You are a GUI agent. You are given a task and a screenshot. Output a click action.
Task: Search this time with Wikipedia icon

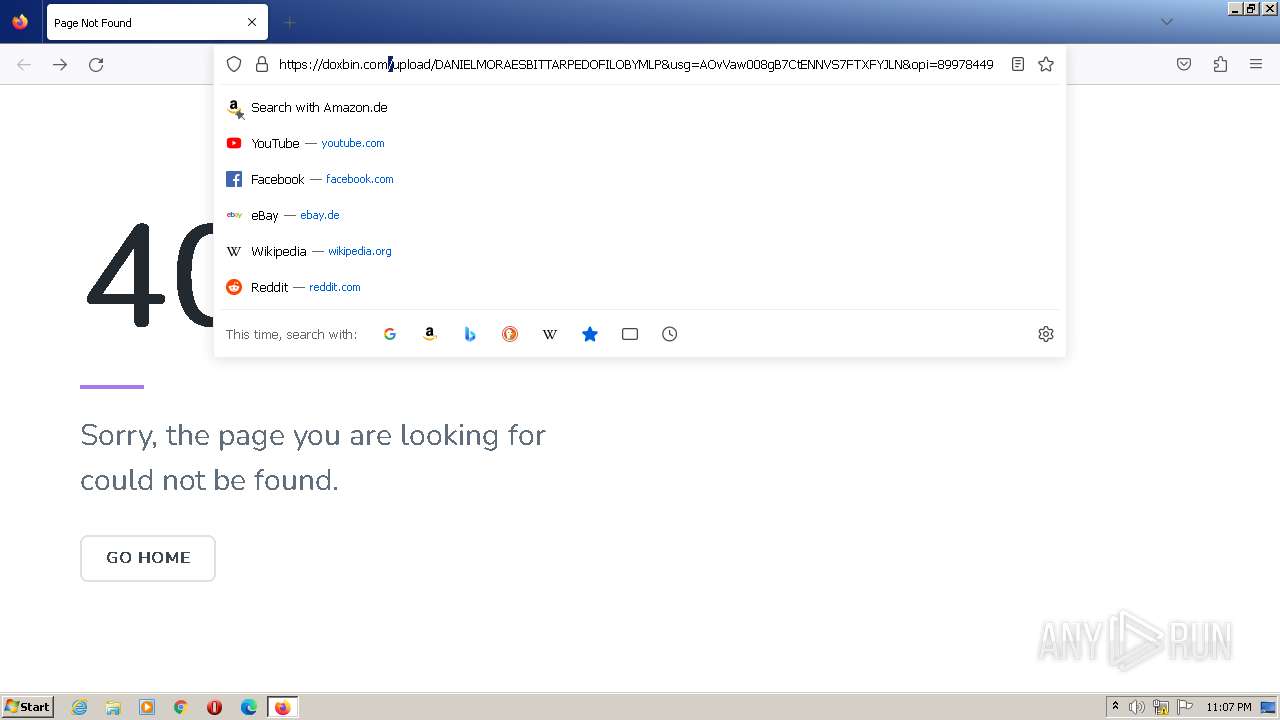pyautogui.click(x=550, y=334)
